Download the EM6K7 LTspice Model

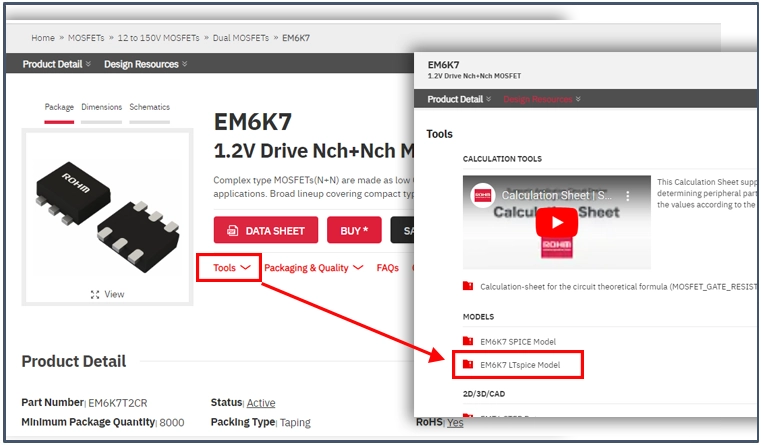point(520,365)
